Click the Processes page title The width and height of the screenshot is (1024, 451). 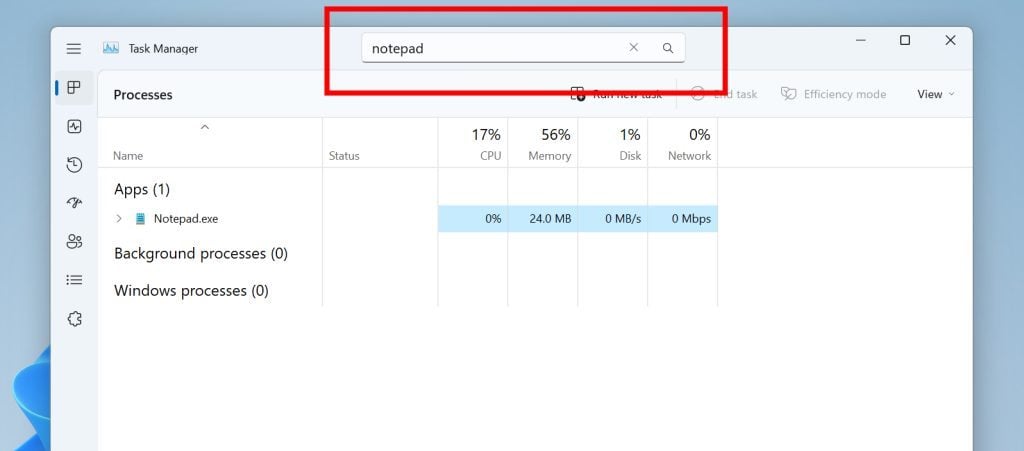pos(143,95)
